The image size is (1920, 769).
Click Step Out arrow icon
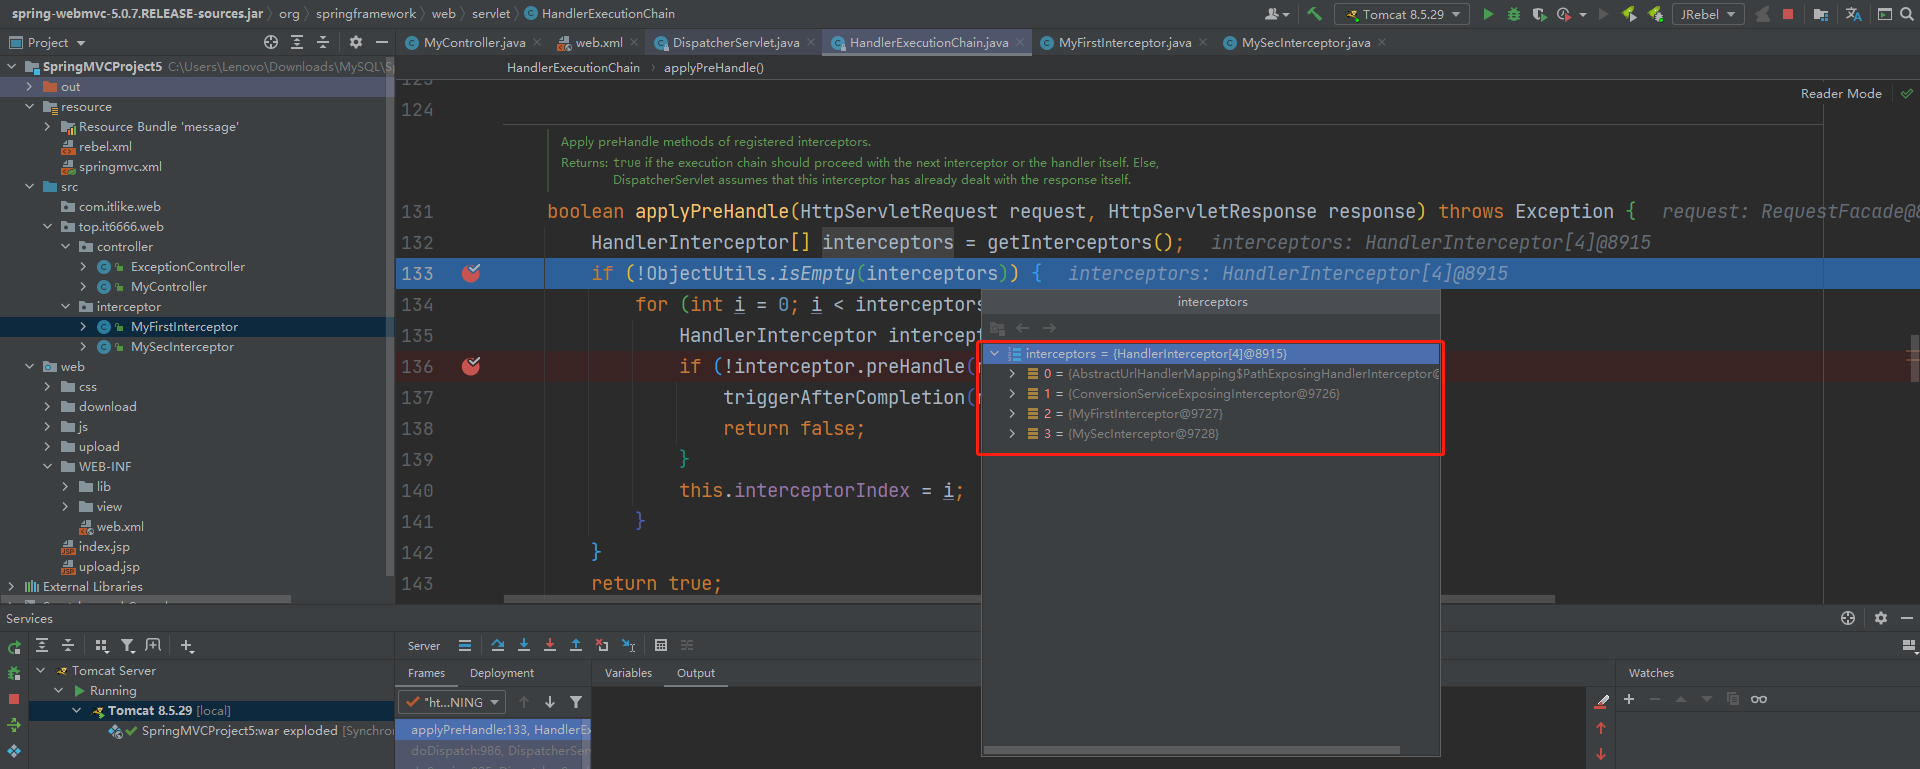(x=575, y=645)
